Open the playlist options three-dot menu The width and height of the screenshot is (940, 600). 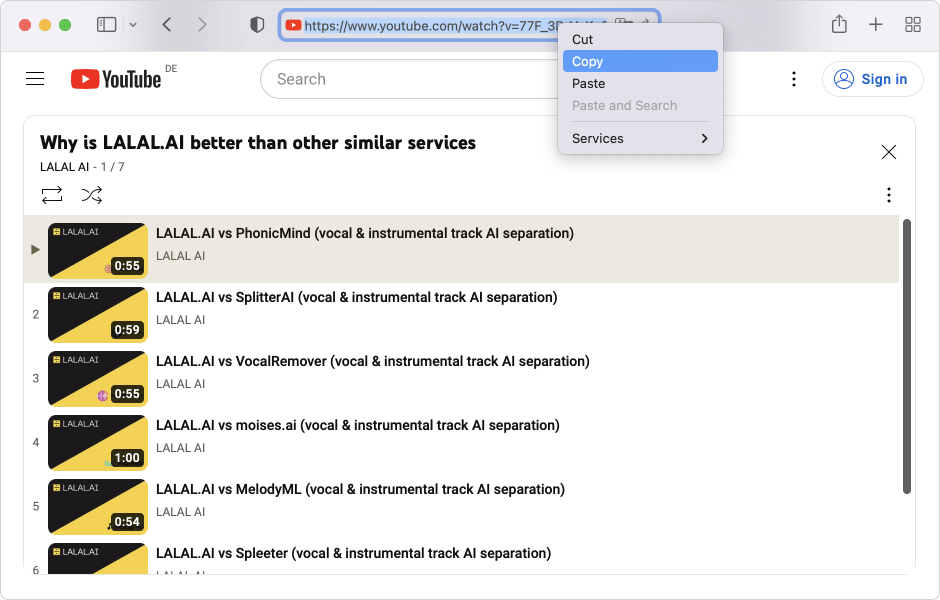pos(888,195)
